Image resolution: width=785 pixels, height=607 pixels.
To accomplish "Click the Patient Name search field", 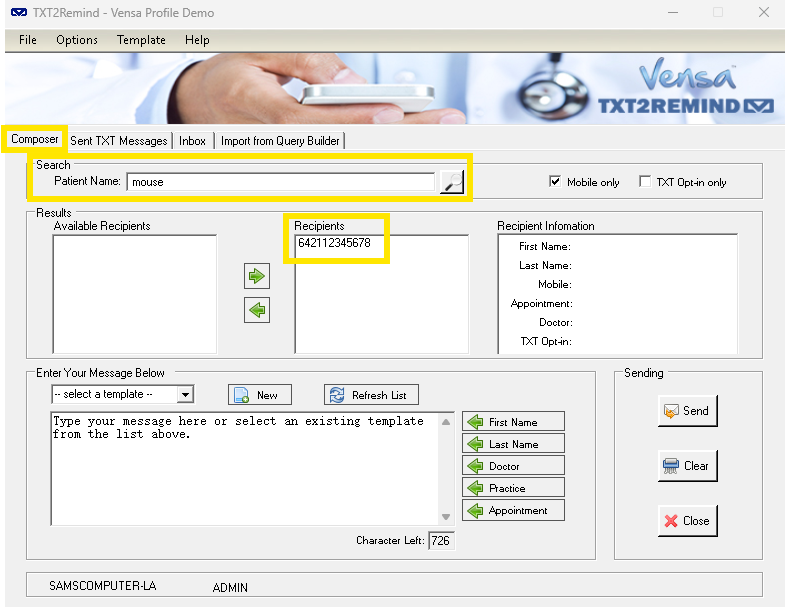I will [x=280, y=182].
